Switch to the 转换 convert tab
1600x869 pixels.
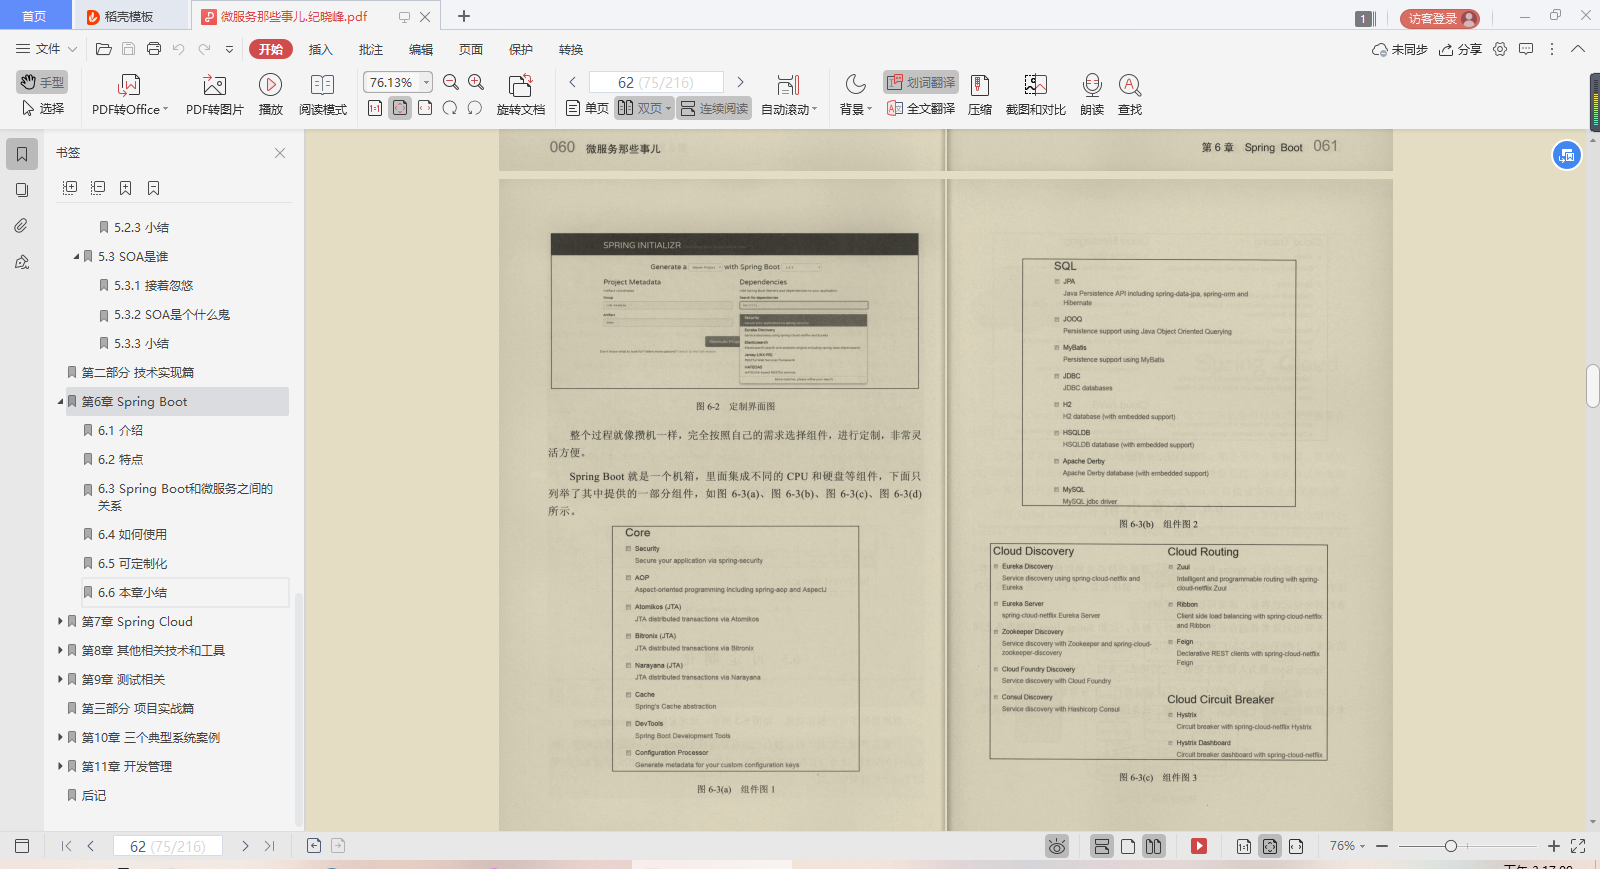click(570, 49)
